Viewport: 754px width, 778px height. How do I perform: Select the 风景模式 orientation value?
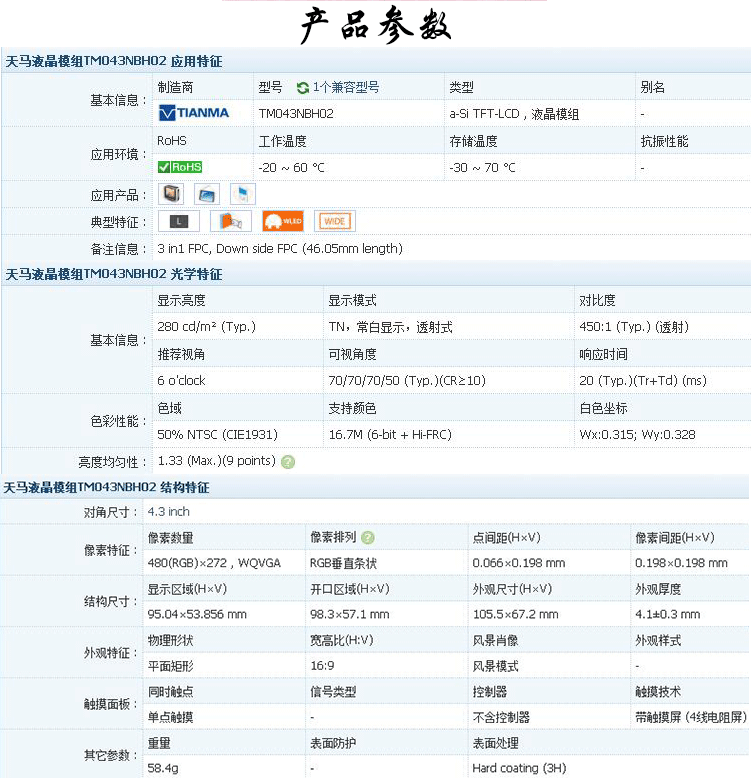[496, 666]
